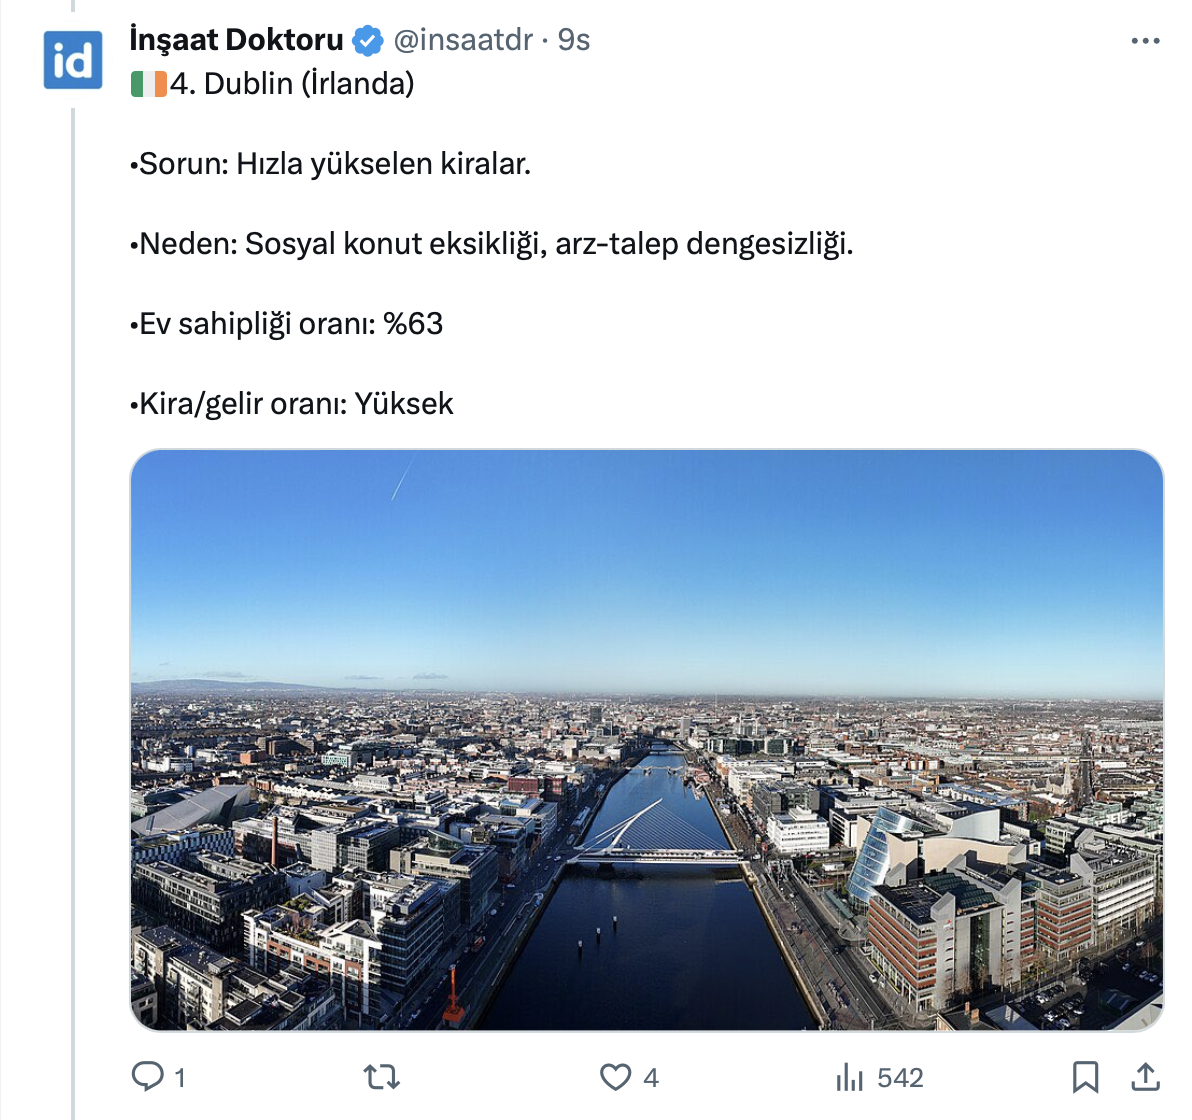Open view analytics bar chart icon

pyautogui.click(x=849, y=1077)
